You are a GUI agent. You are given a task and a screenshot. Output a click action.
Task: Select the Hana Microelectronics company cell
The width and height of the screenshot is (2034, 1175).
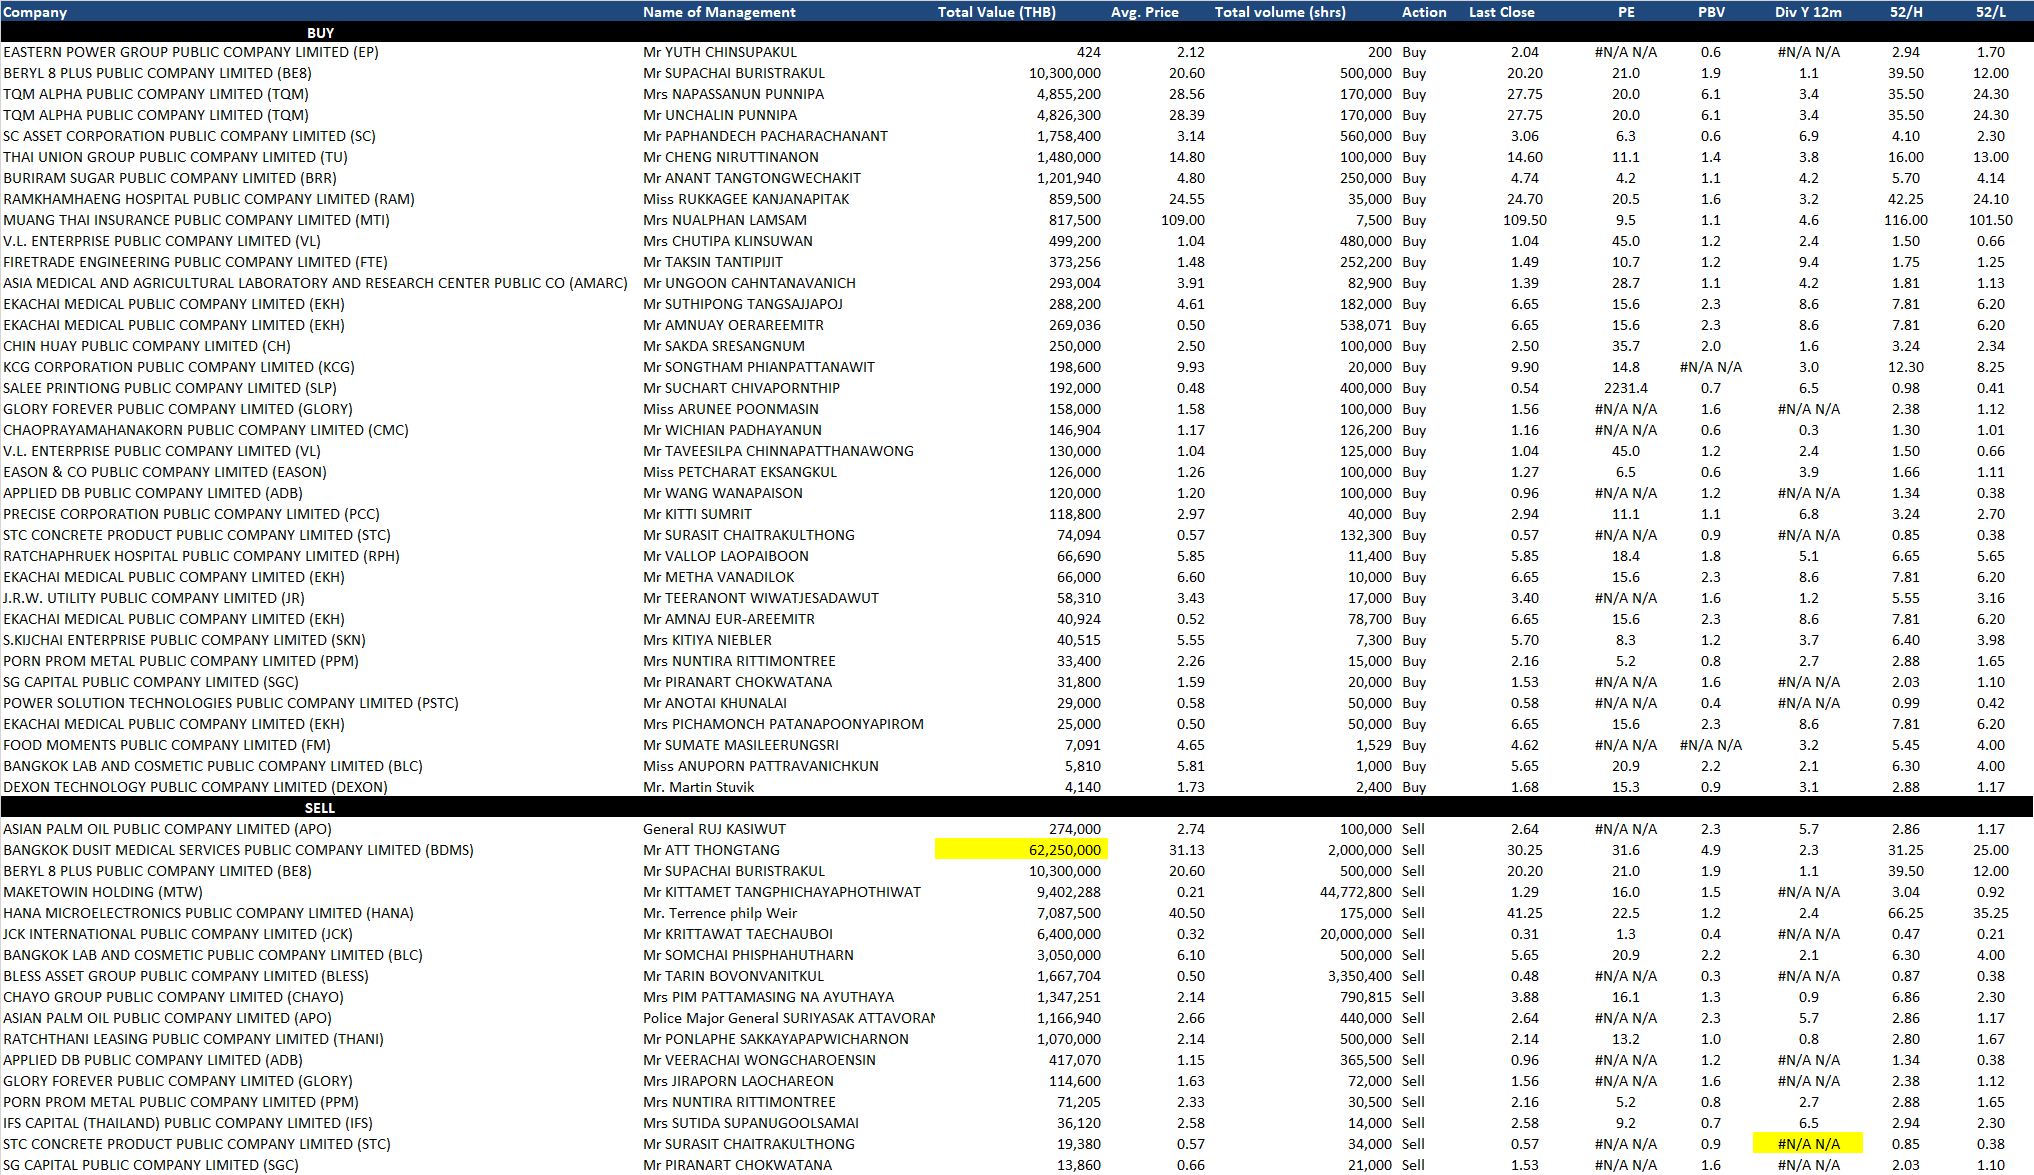coord(208,913)
